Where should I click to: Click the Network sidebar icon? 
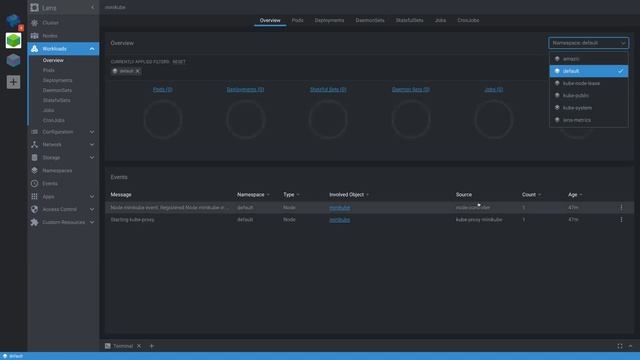pyautogui.click(x=35, y=144)
